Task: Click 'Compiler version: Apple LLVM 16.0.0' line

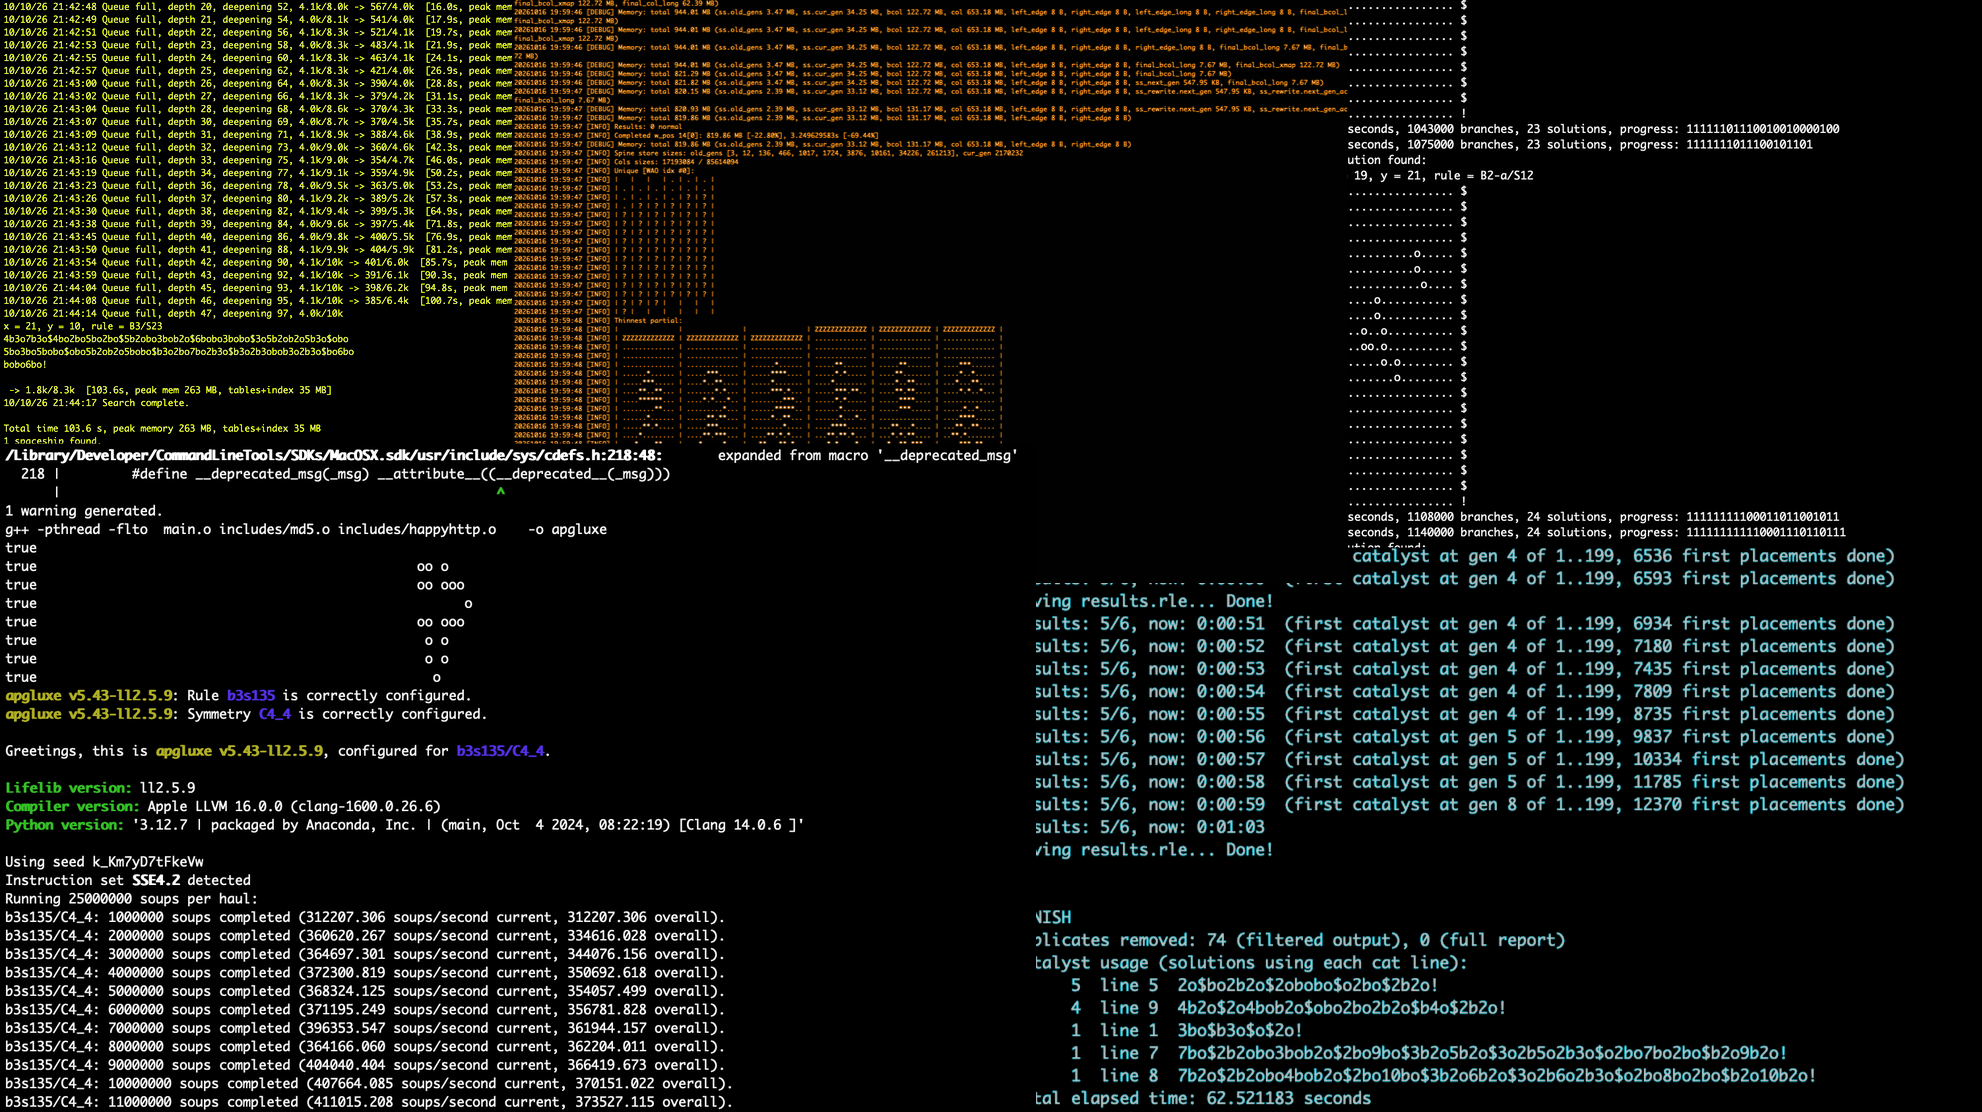Action: coord(223,806)
